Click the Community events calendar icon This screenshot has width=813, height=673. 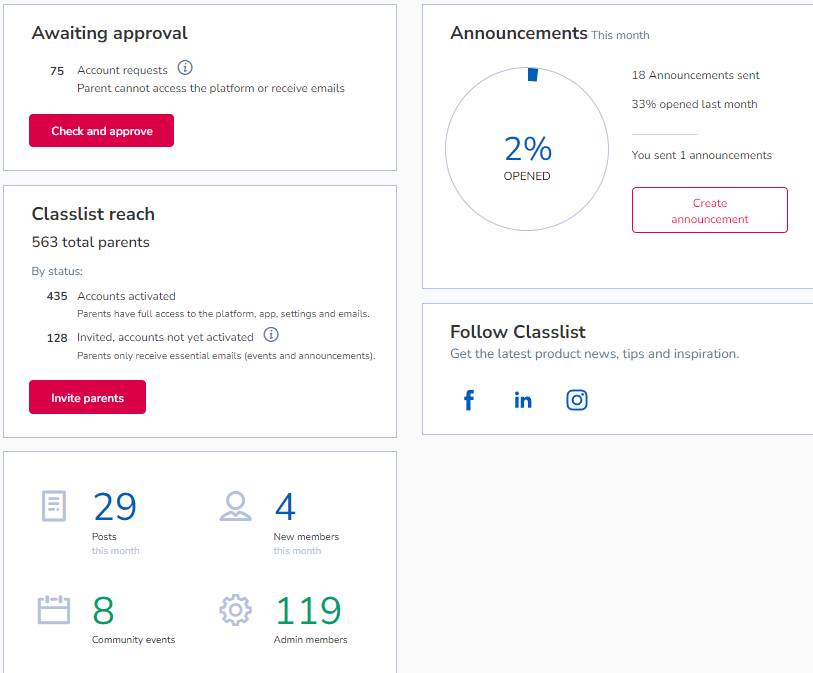point(54,610)
